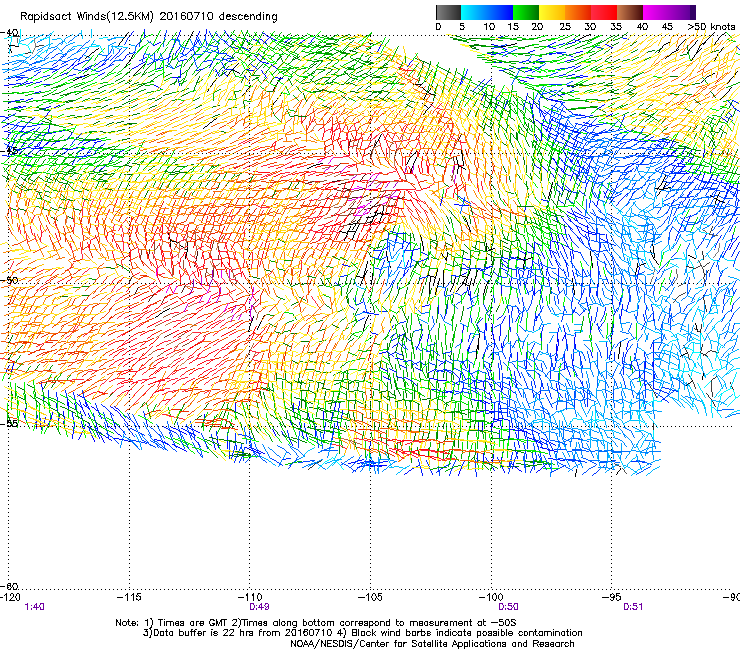Click the 'Times are GMT' note line
The width and height of the screenshot is (740, 650).
tap(316, 623)
